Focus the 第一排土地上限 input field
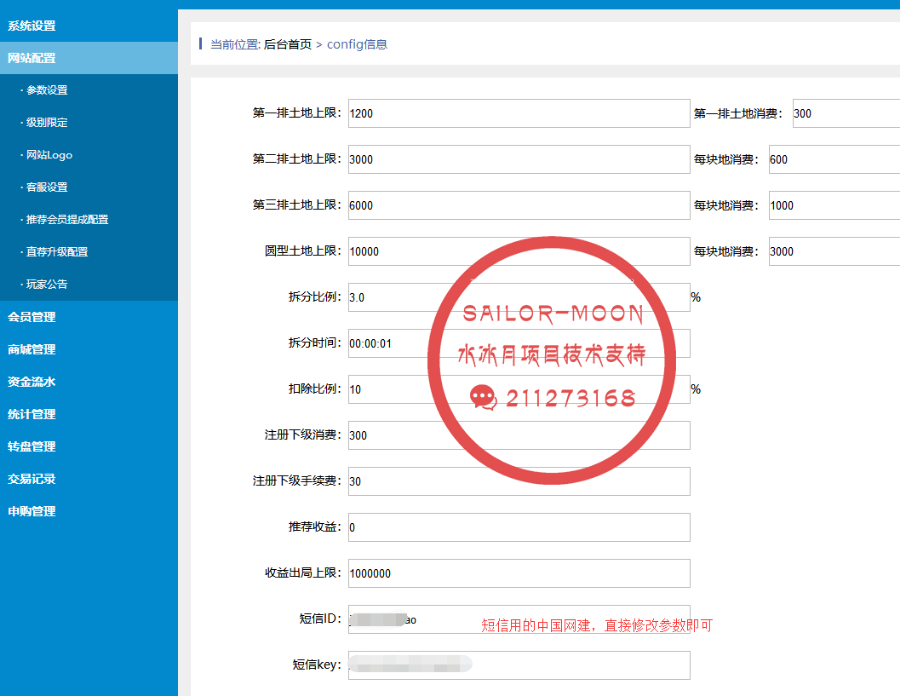The width and height of the screenshot is (900, 696). point(519,113)
